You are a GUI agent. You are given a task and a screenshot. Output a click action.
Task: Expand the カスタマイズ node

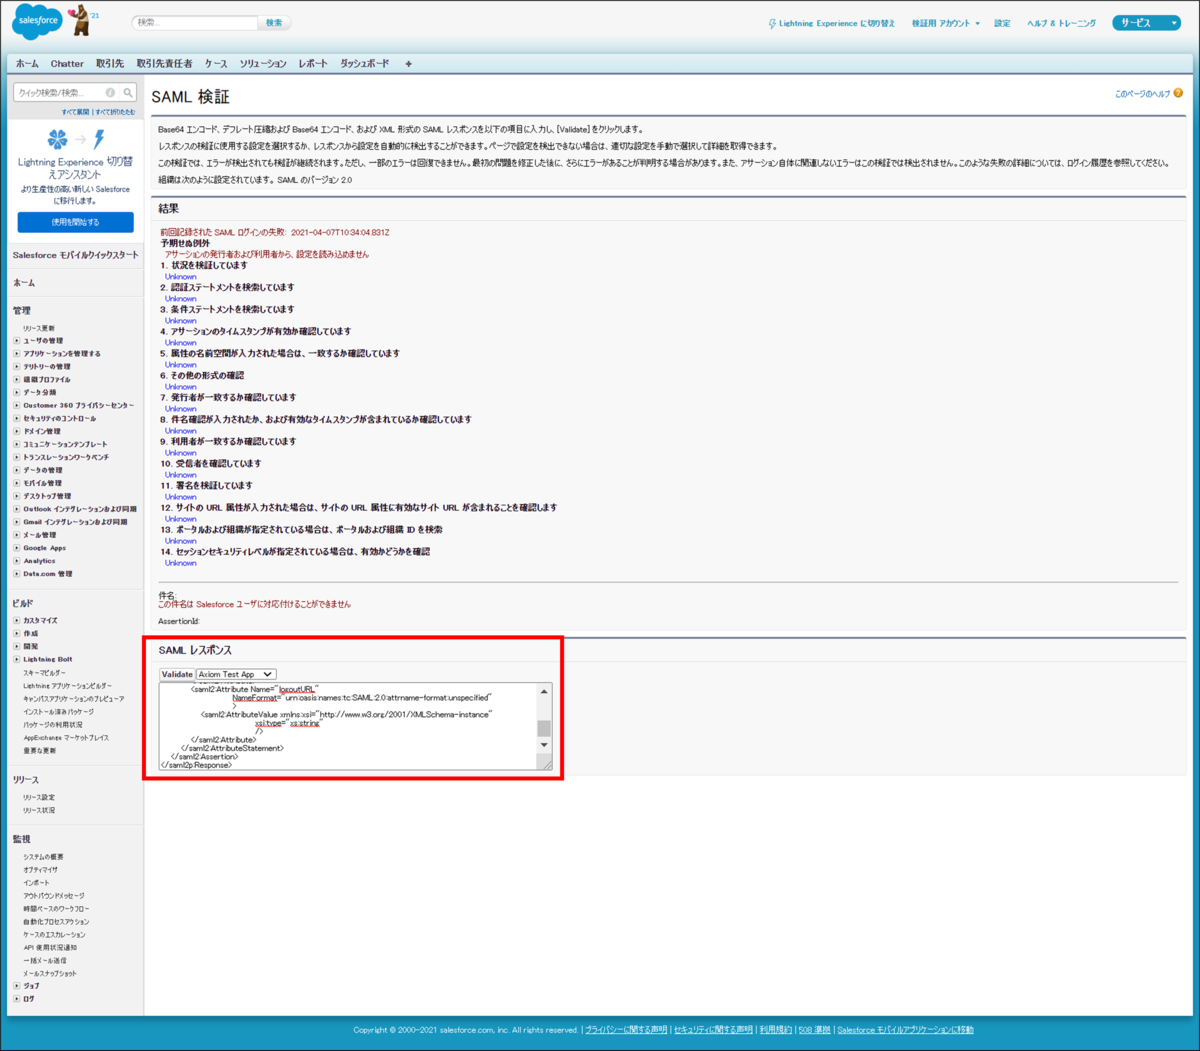tap(17, 621)
